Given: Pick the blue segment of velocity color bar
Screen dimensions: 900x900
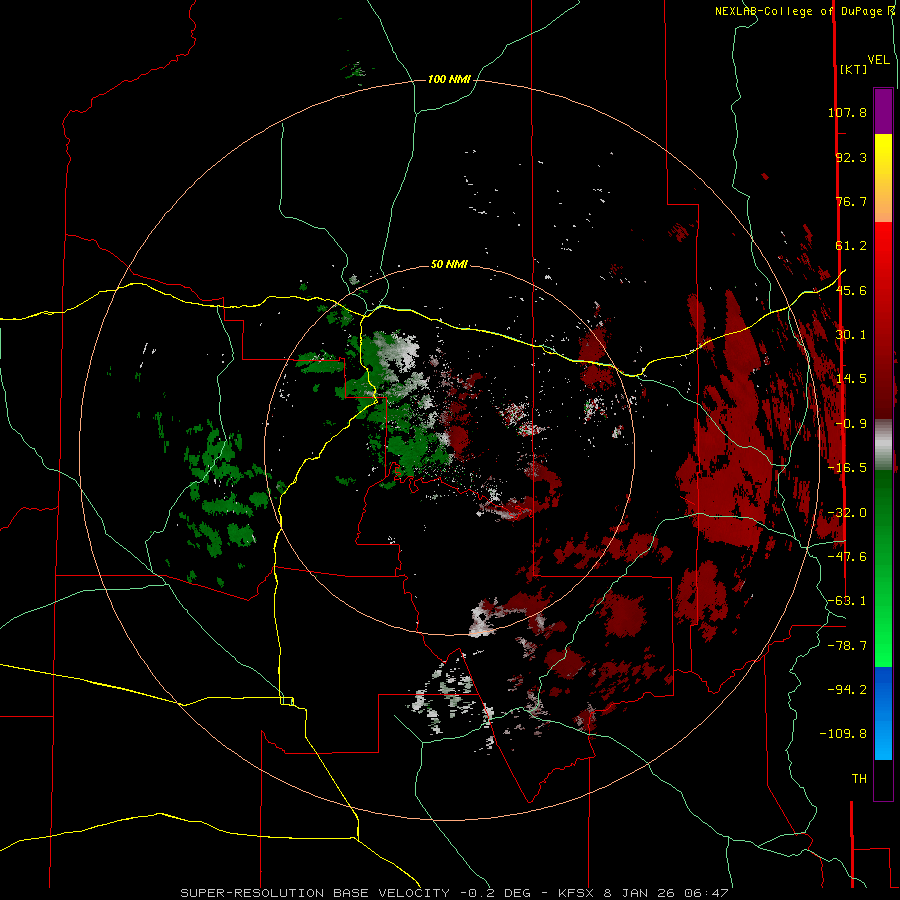Looking at the screenshot, I should 883,713.
